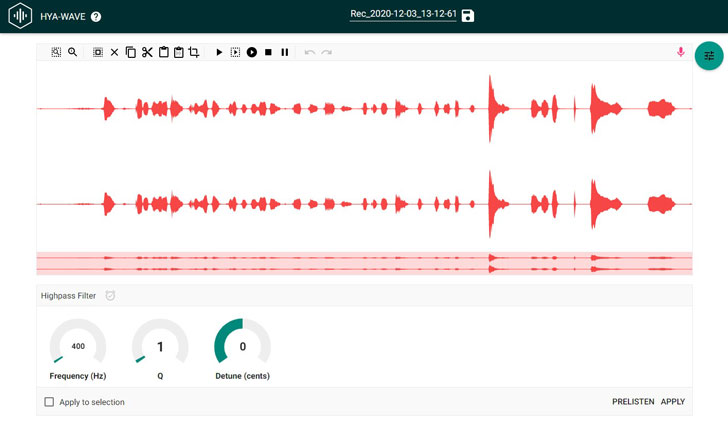Click the recording file name field
Viewport: 728px width, 434px height.
coord(402,15)
